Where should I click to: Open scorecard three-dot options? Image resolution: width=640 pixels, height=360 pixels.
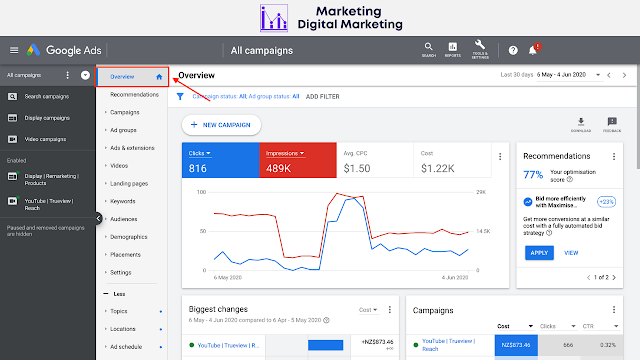pyautogui.click(x=500, y=157)
